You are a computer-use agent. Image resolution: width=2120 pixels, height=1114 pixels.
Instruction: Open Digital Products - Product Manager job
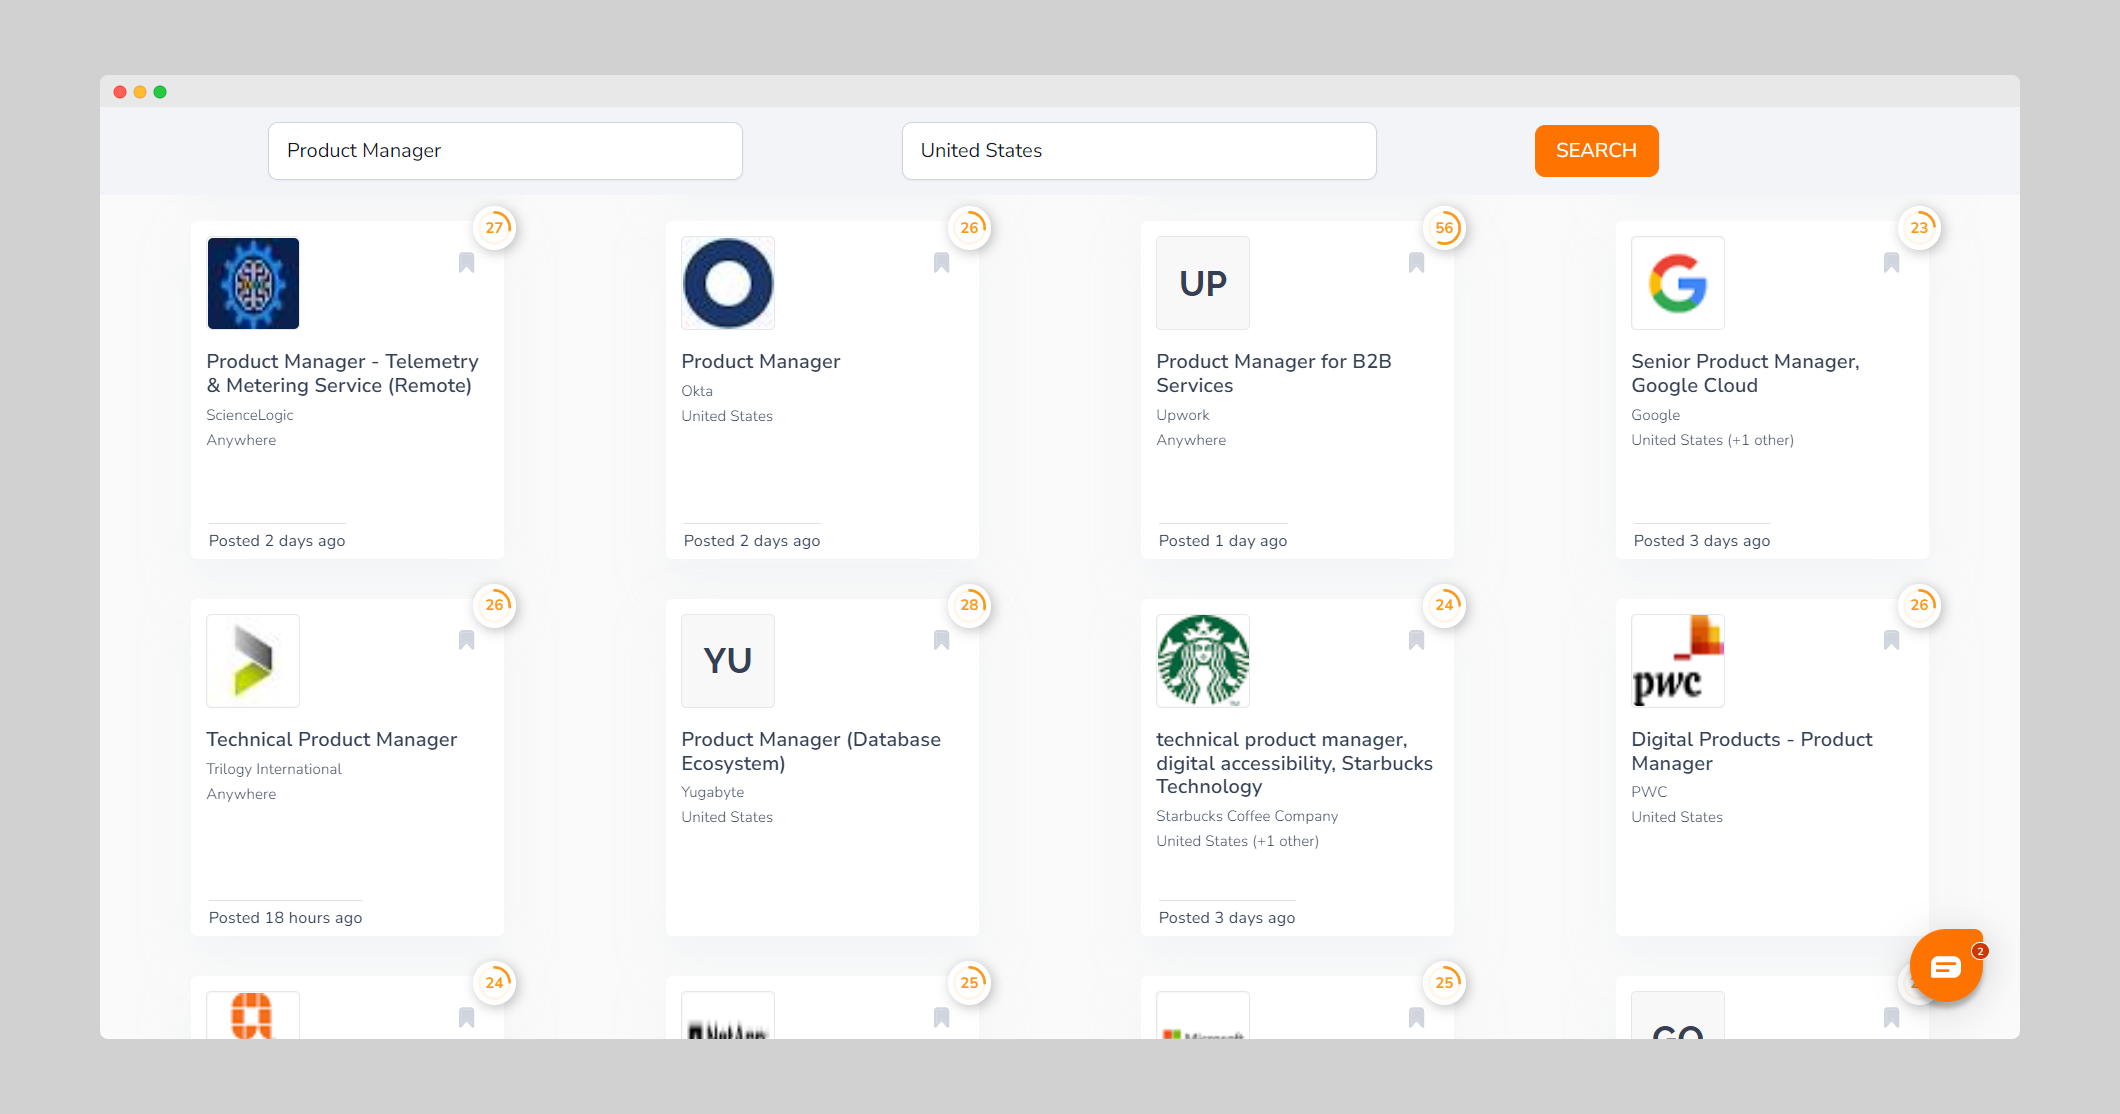tap(1752, 751)
